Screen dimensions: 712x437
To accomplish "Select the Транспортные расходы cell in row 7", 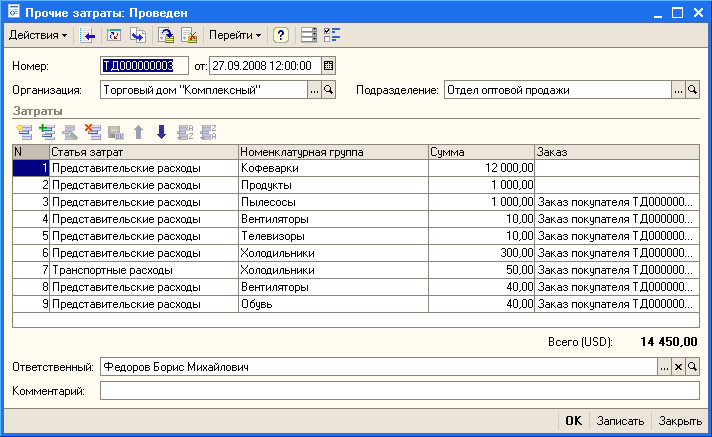I will [143, 270].
